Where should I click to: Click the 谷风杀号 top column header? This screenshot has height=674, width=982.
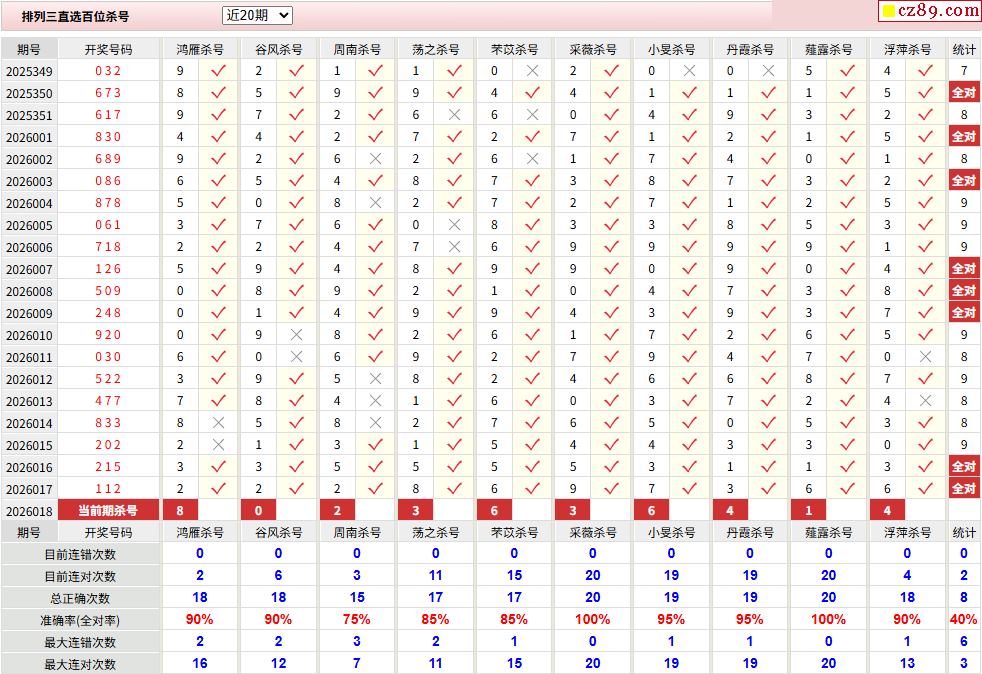(x=279, y=49)
